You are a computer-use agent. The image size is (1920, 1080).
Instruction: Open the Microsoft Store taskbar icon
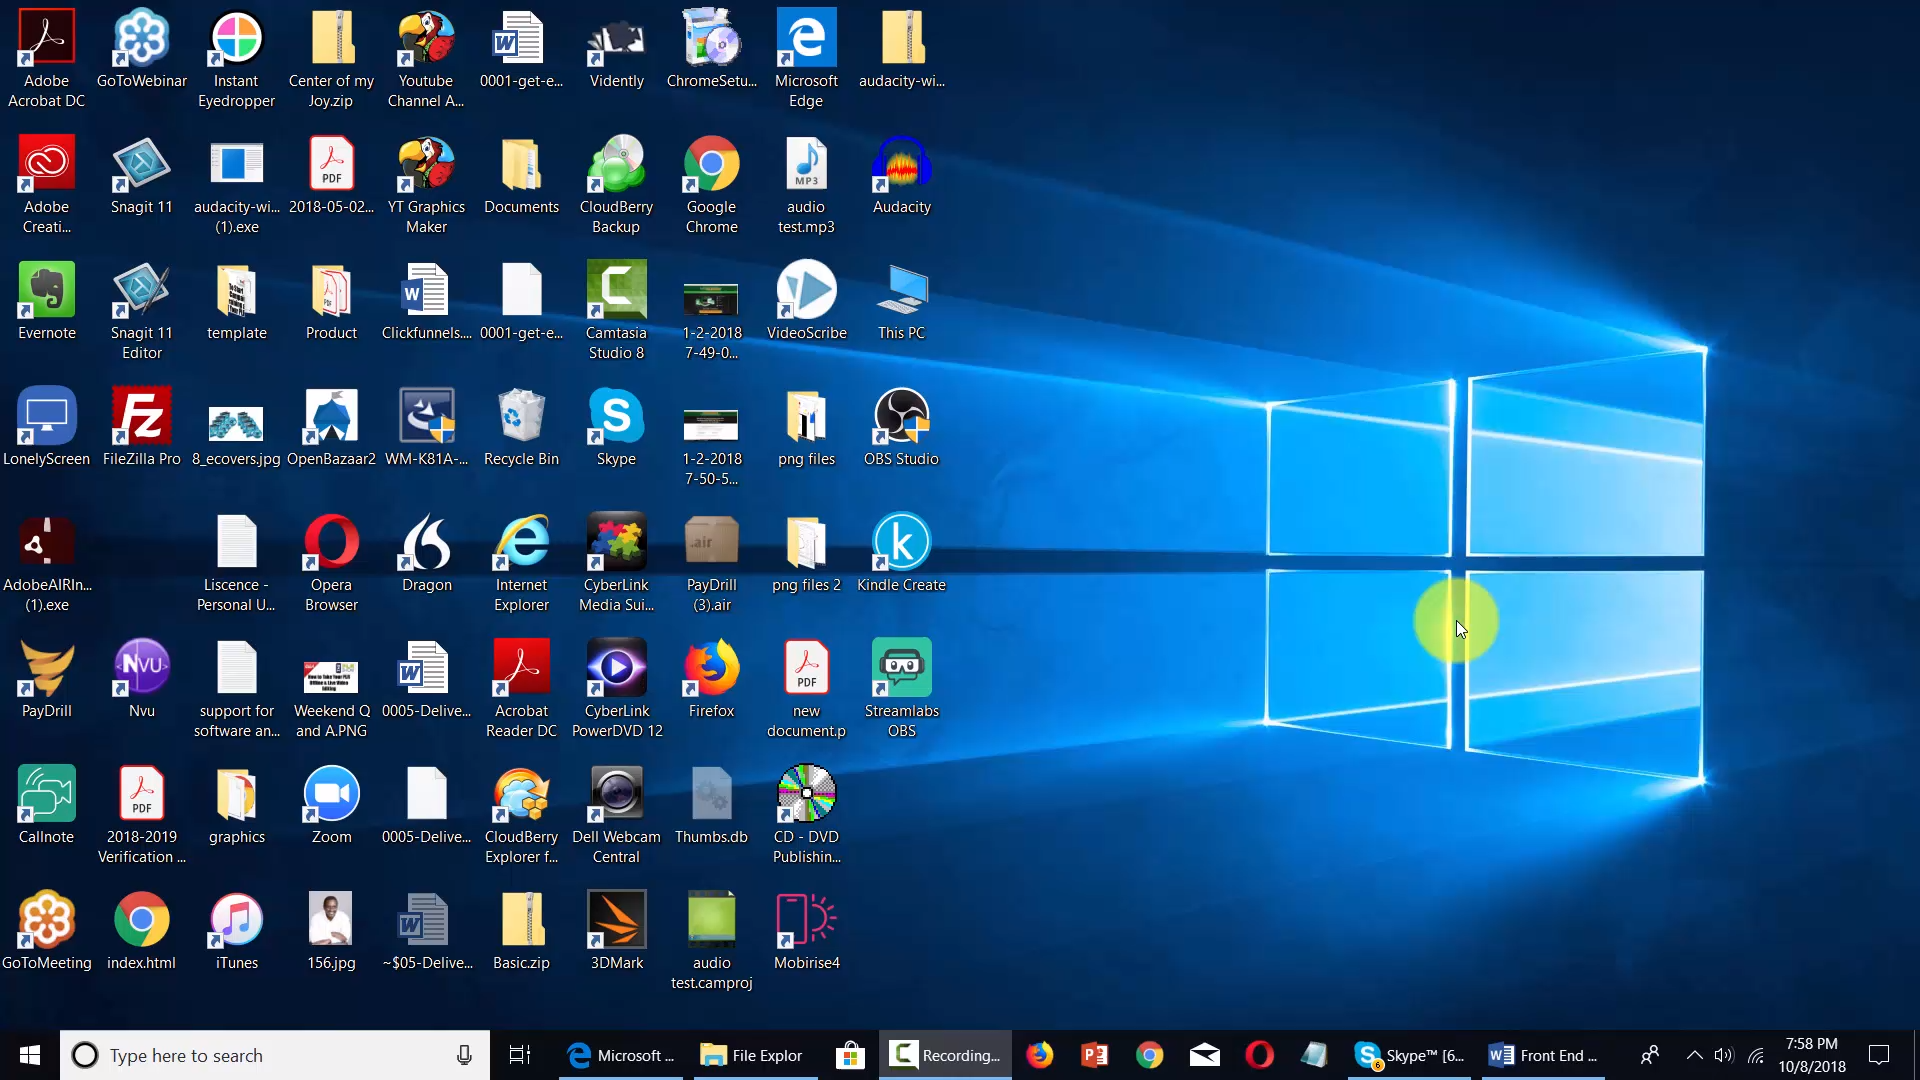point(850,1055)
